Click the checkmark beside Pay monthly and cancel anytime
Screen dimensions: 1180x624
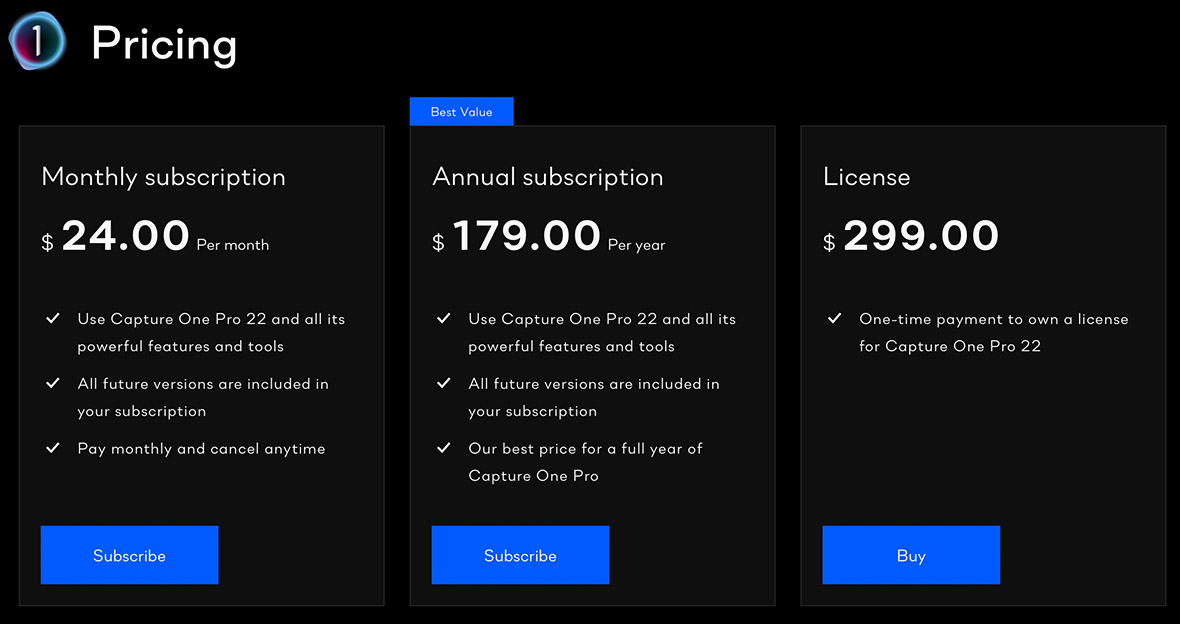(53, 448)
